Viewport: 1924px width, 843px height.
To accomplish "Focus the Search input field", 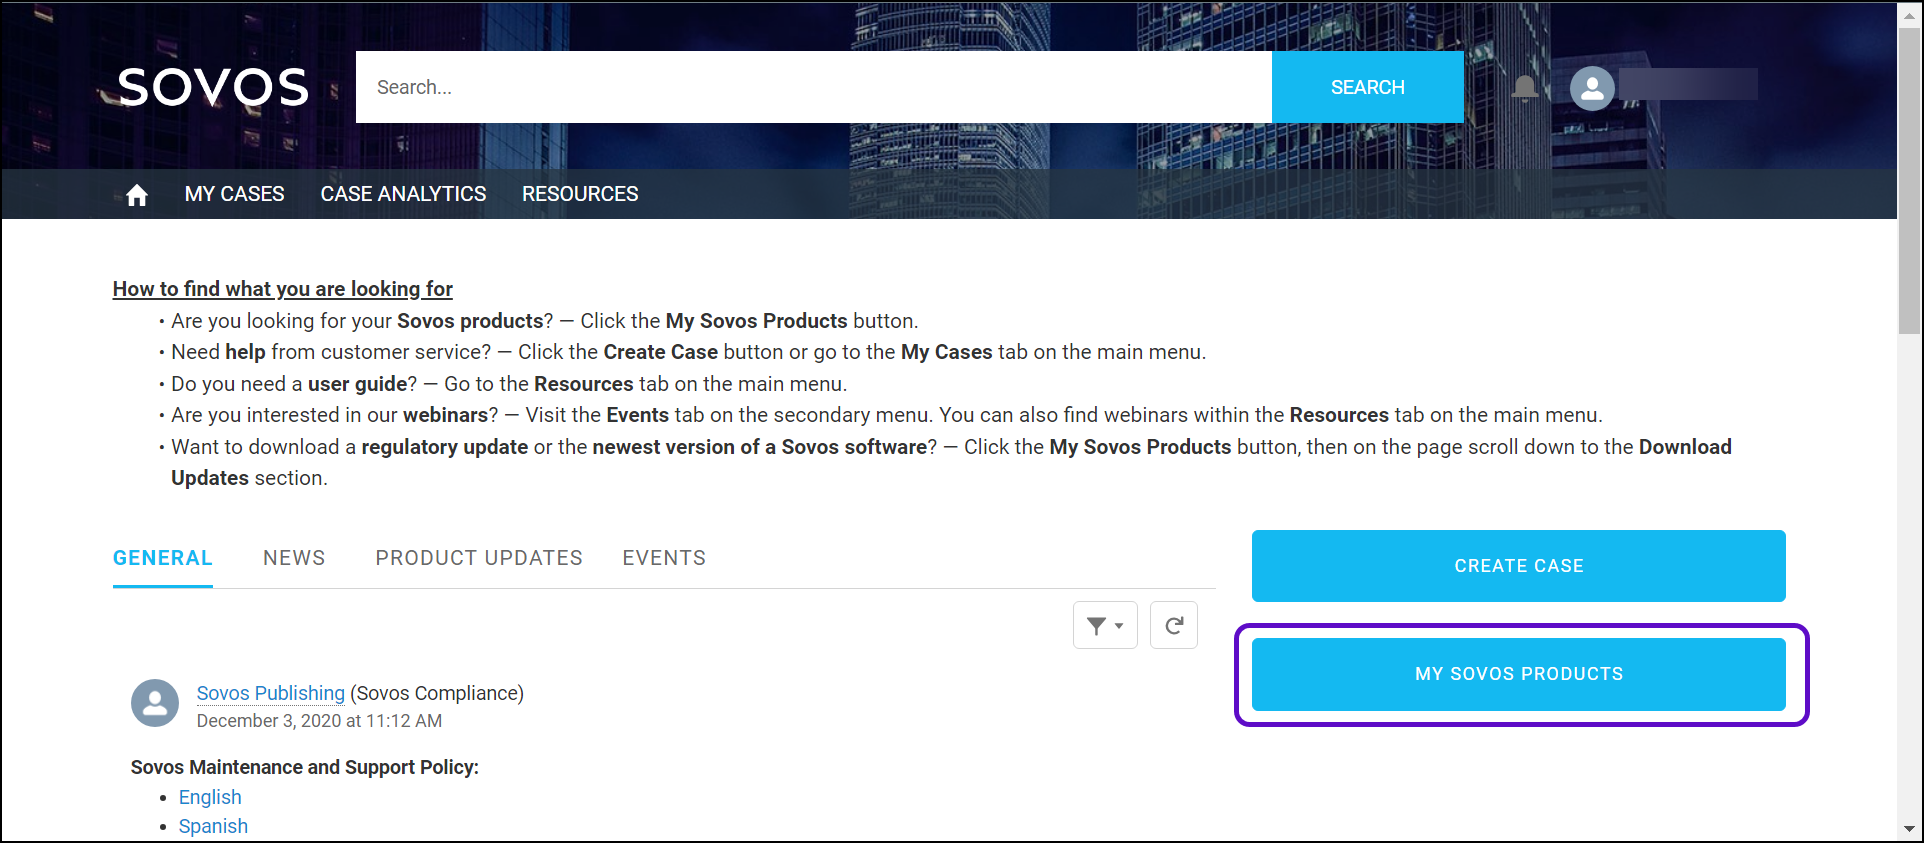I will 813,87.
